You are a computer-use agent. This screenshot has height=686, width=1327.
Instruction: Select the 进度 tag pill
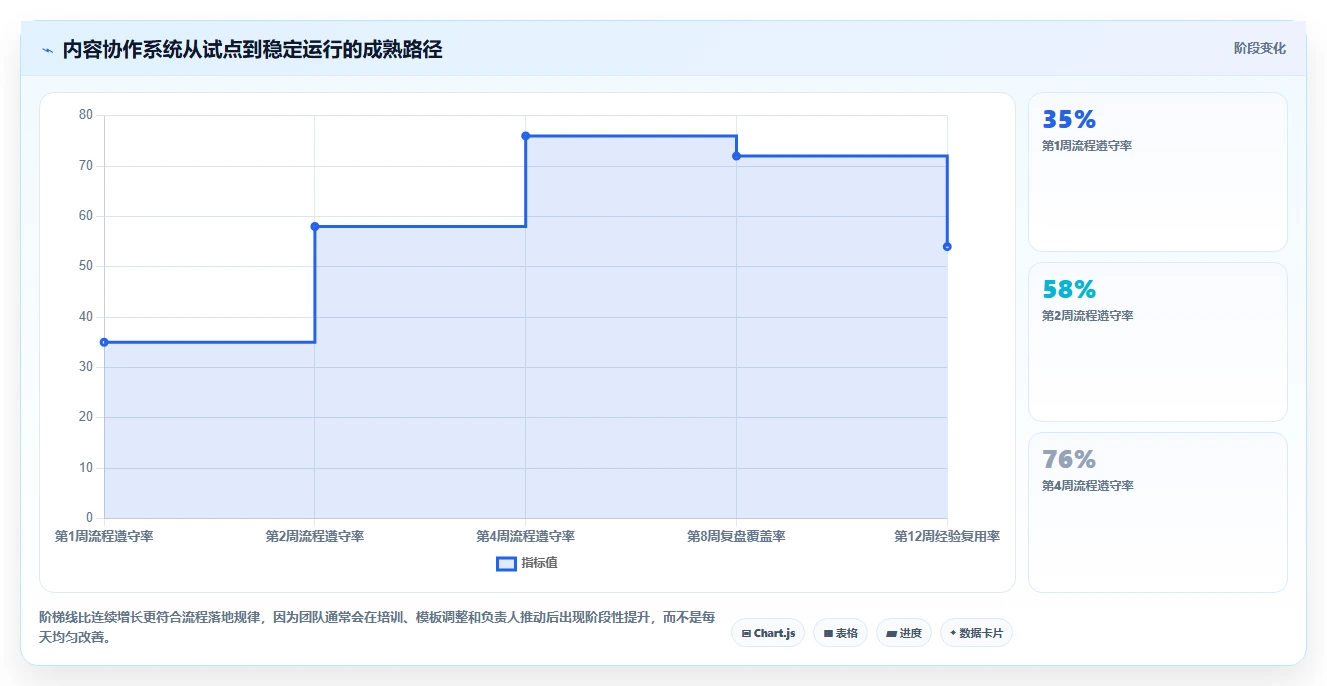point(903,633)
